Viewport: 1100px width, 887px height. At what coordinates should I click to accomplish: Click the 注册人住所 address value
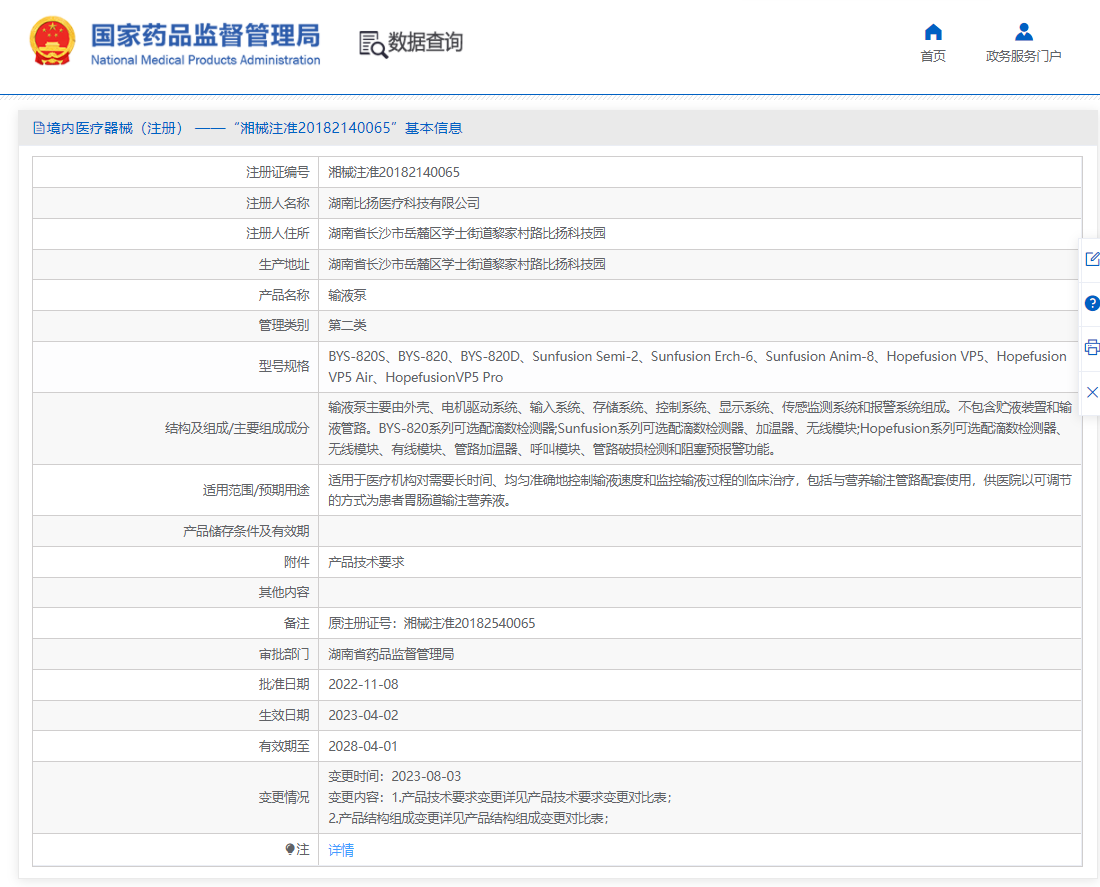click(x=467, y=233)
